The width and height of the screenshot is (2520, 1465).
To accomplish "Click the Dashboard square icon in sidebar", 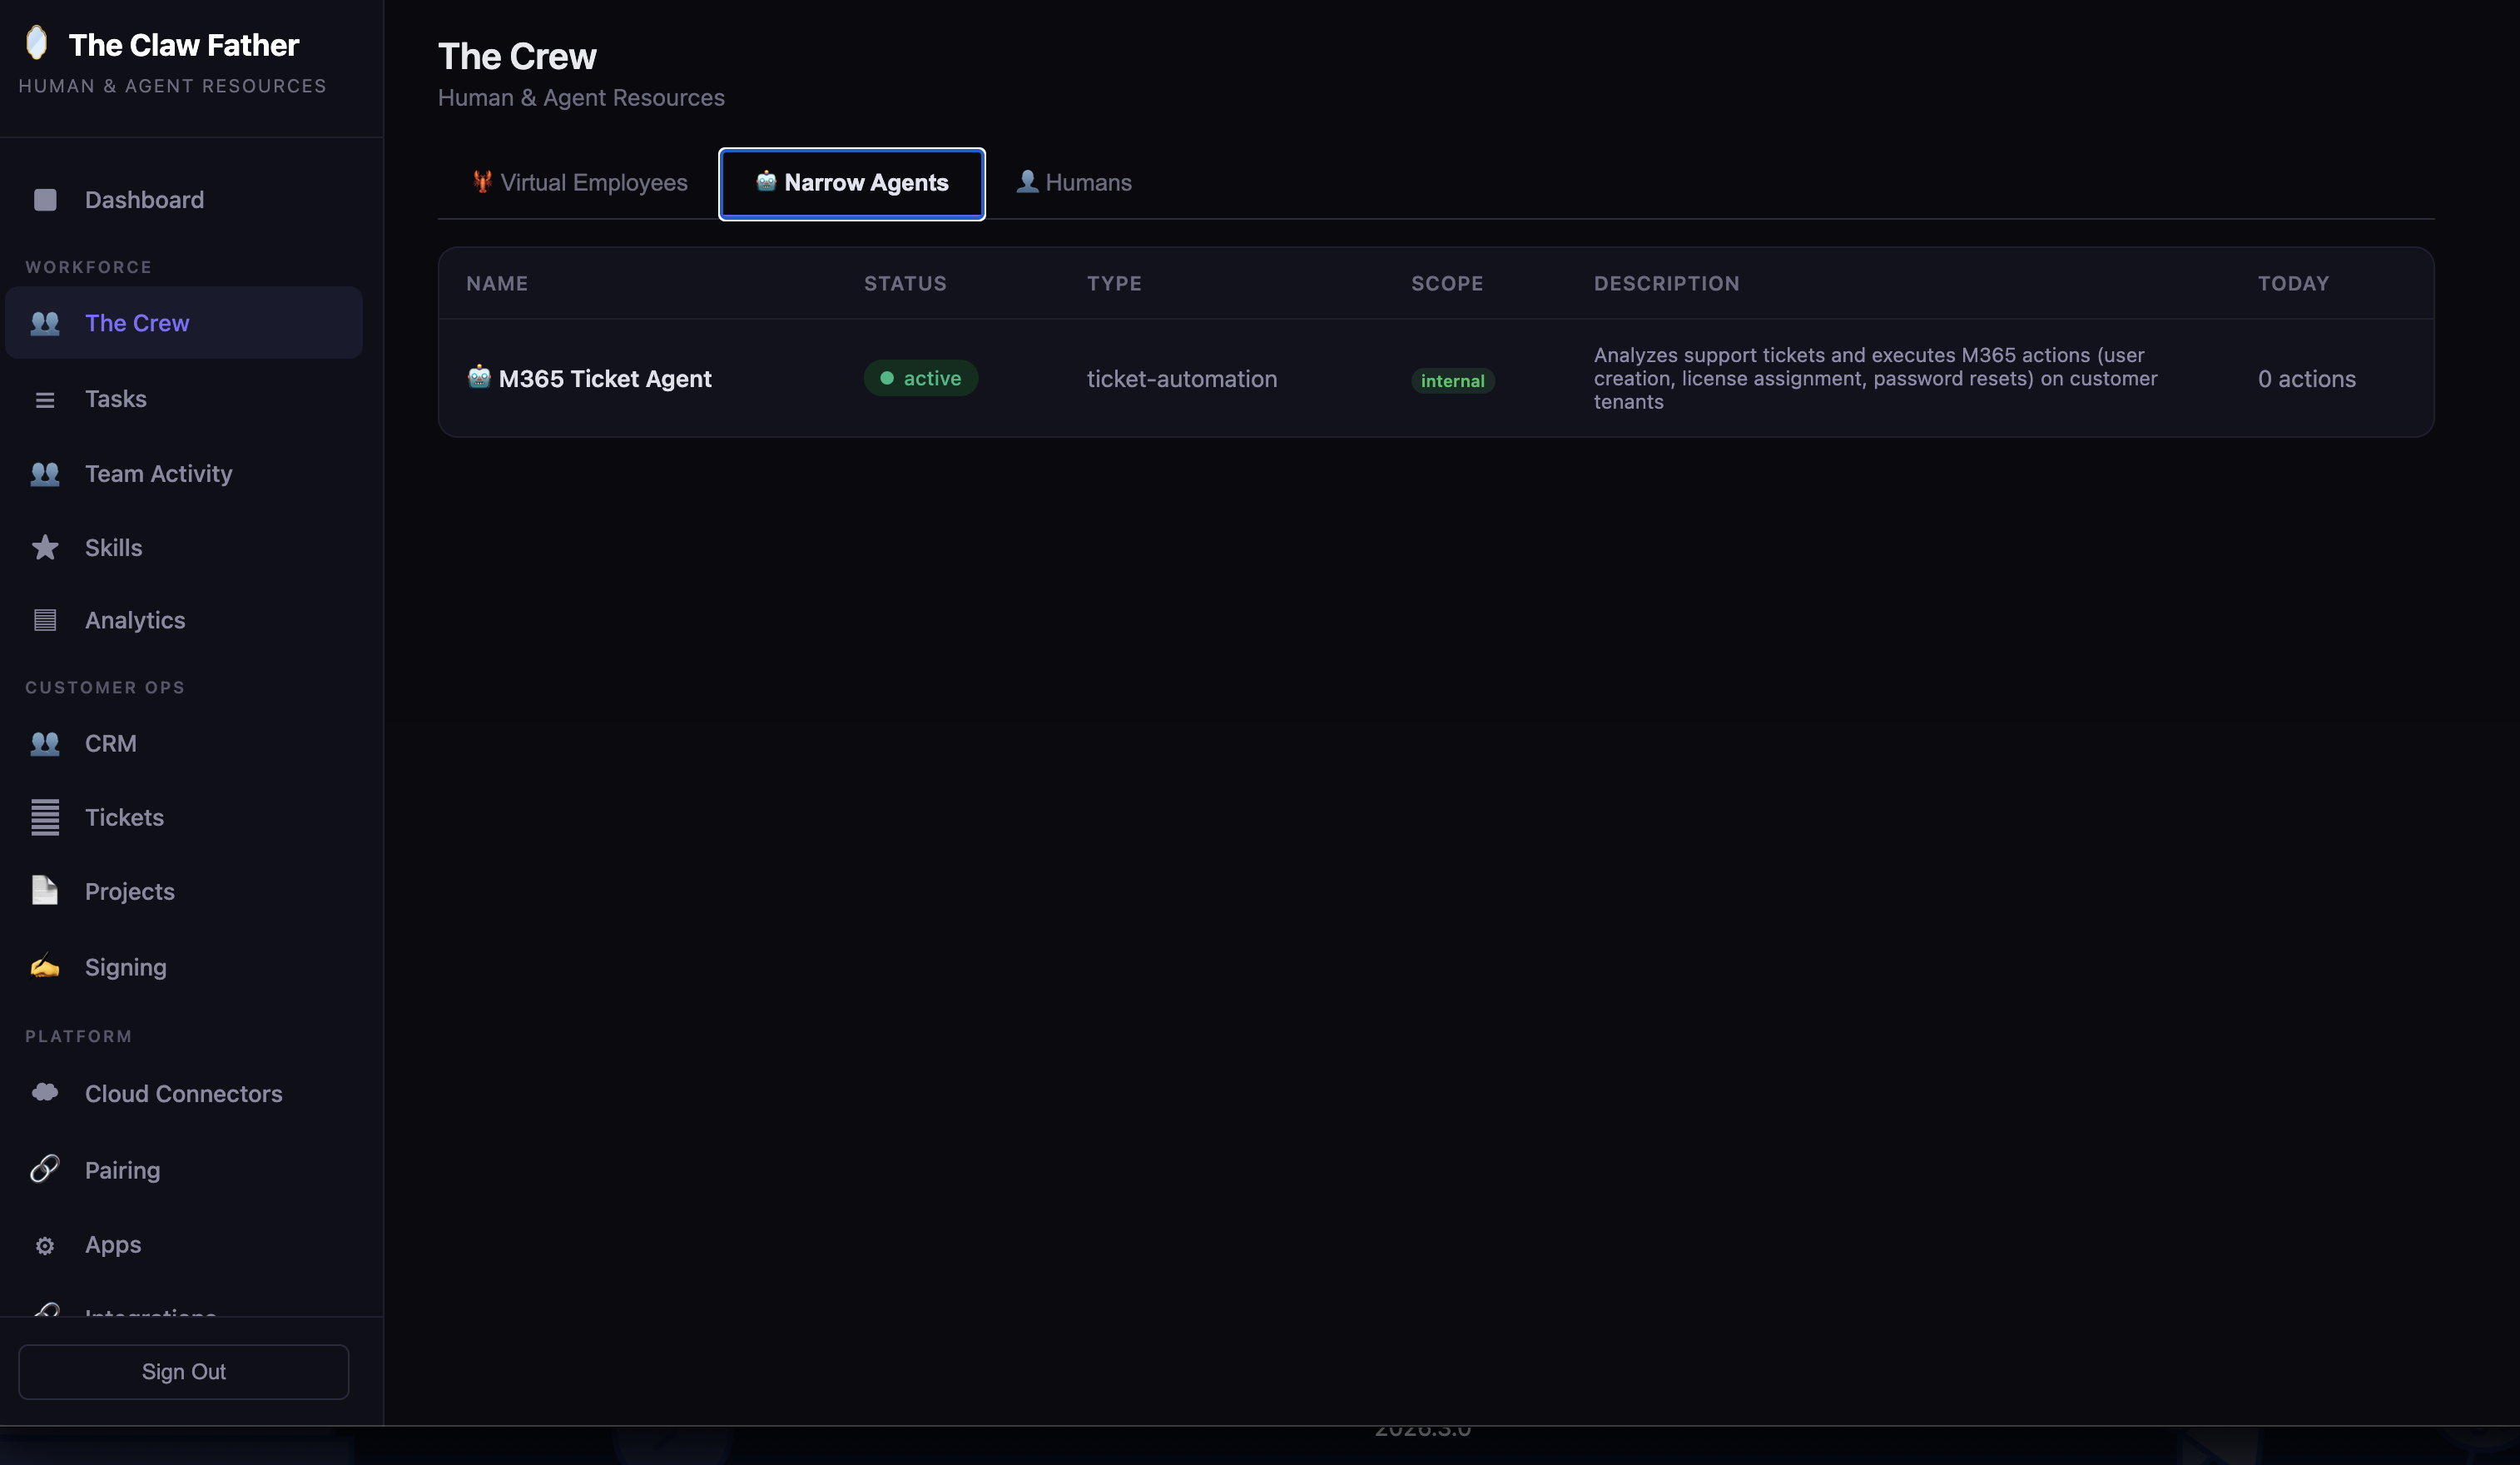I will tap(45, 200).
